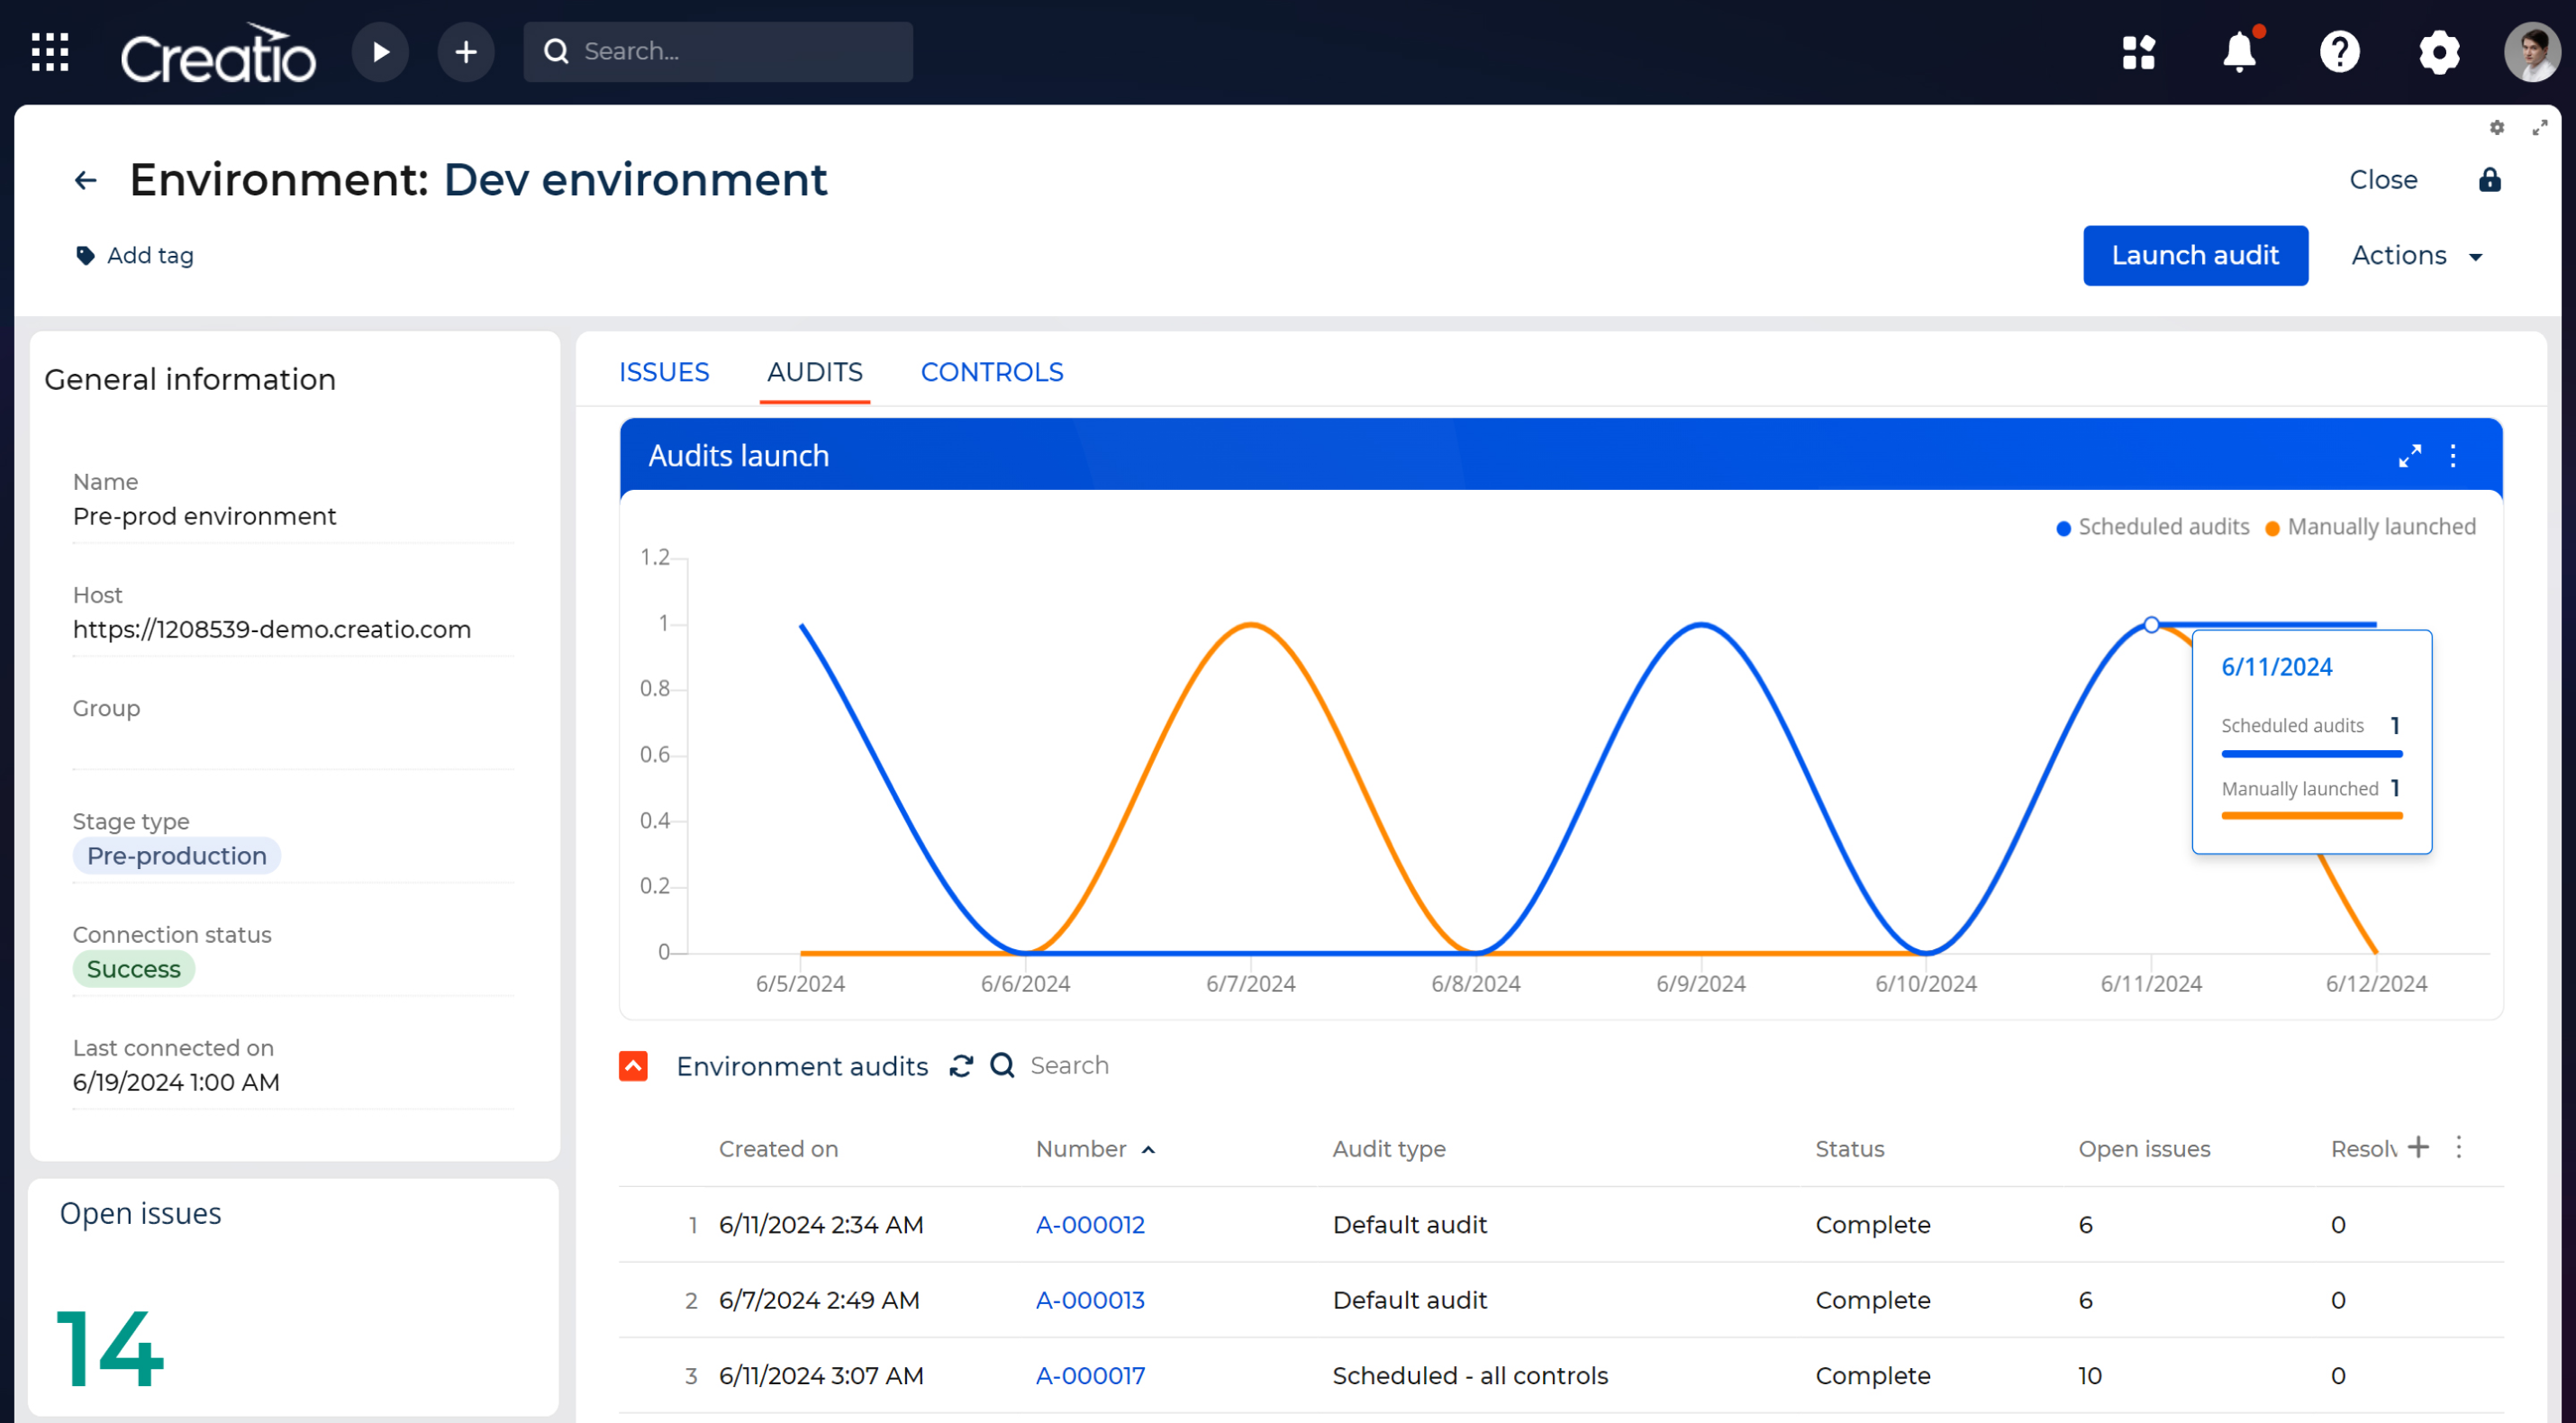
Task: Expand the Audits launch chart to fullscreen
Action: click(2411, 456)
